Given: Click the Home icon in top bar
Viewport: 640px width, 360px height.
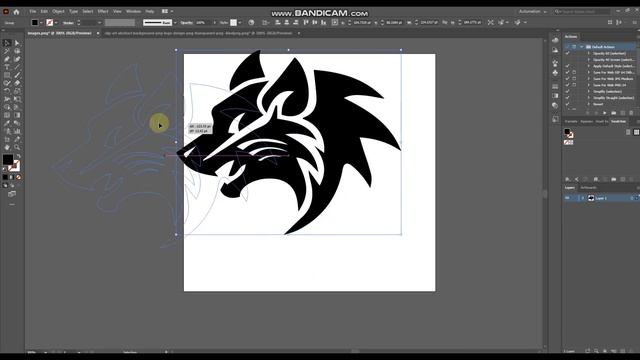Looking at the screenshot, I should (16, 12).
